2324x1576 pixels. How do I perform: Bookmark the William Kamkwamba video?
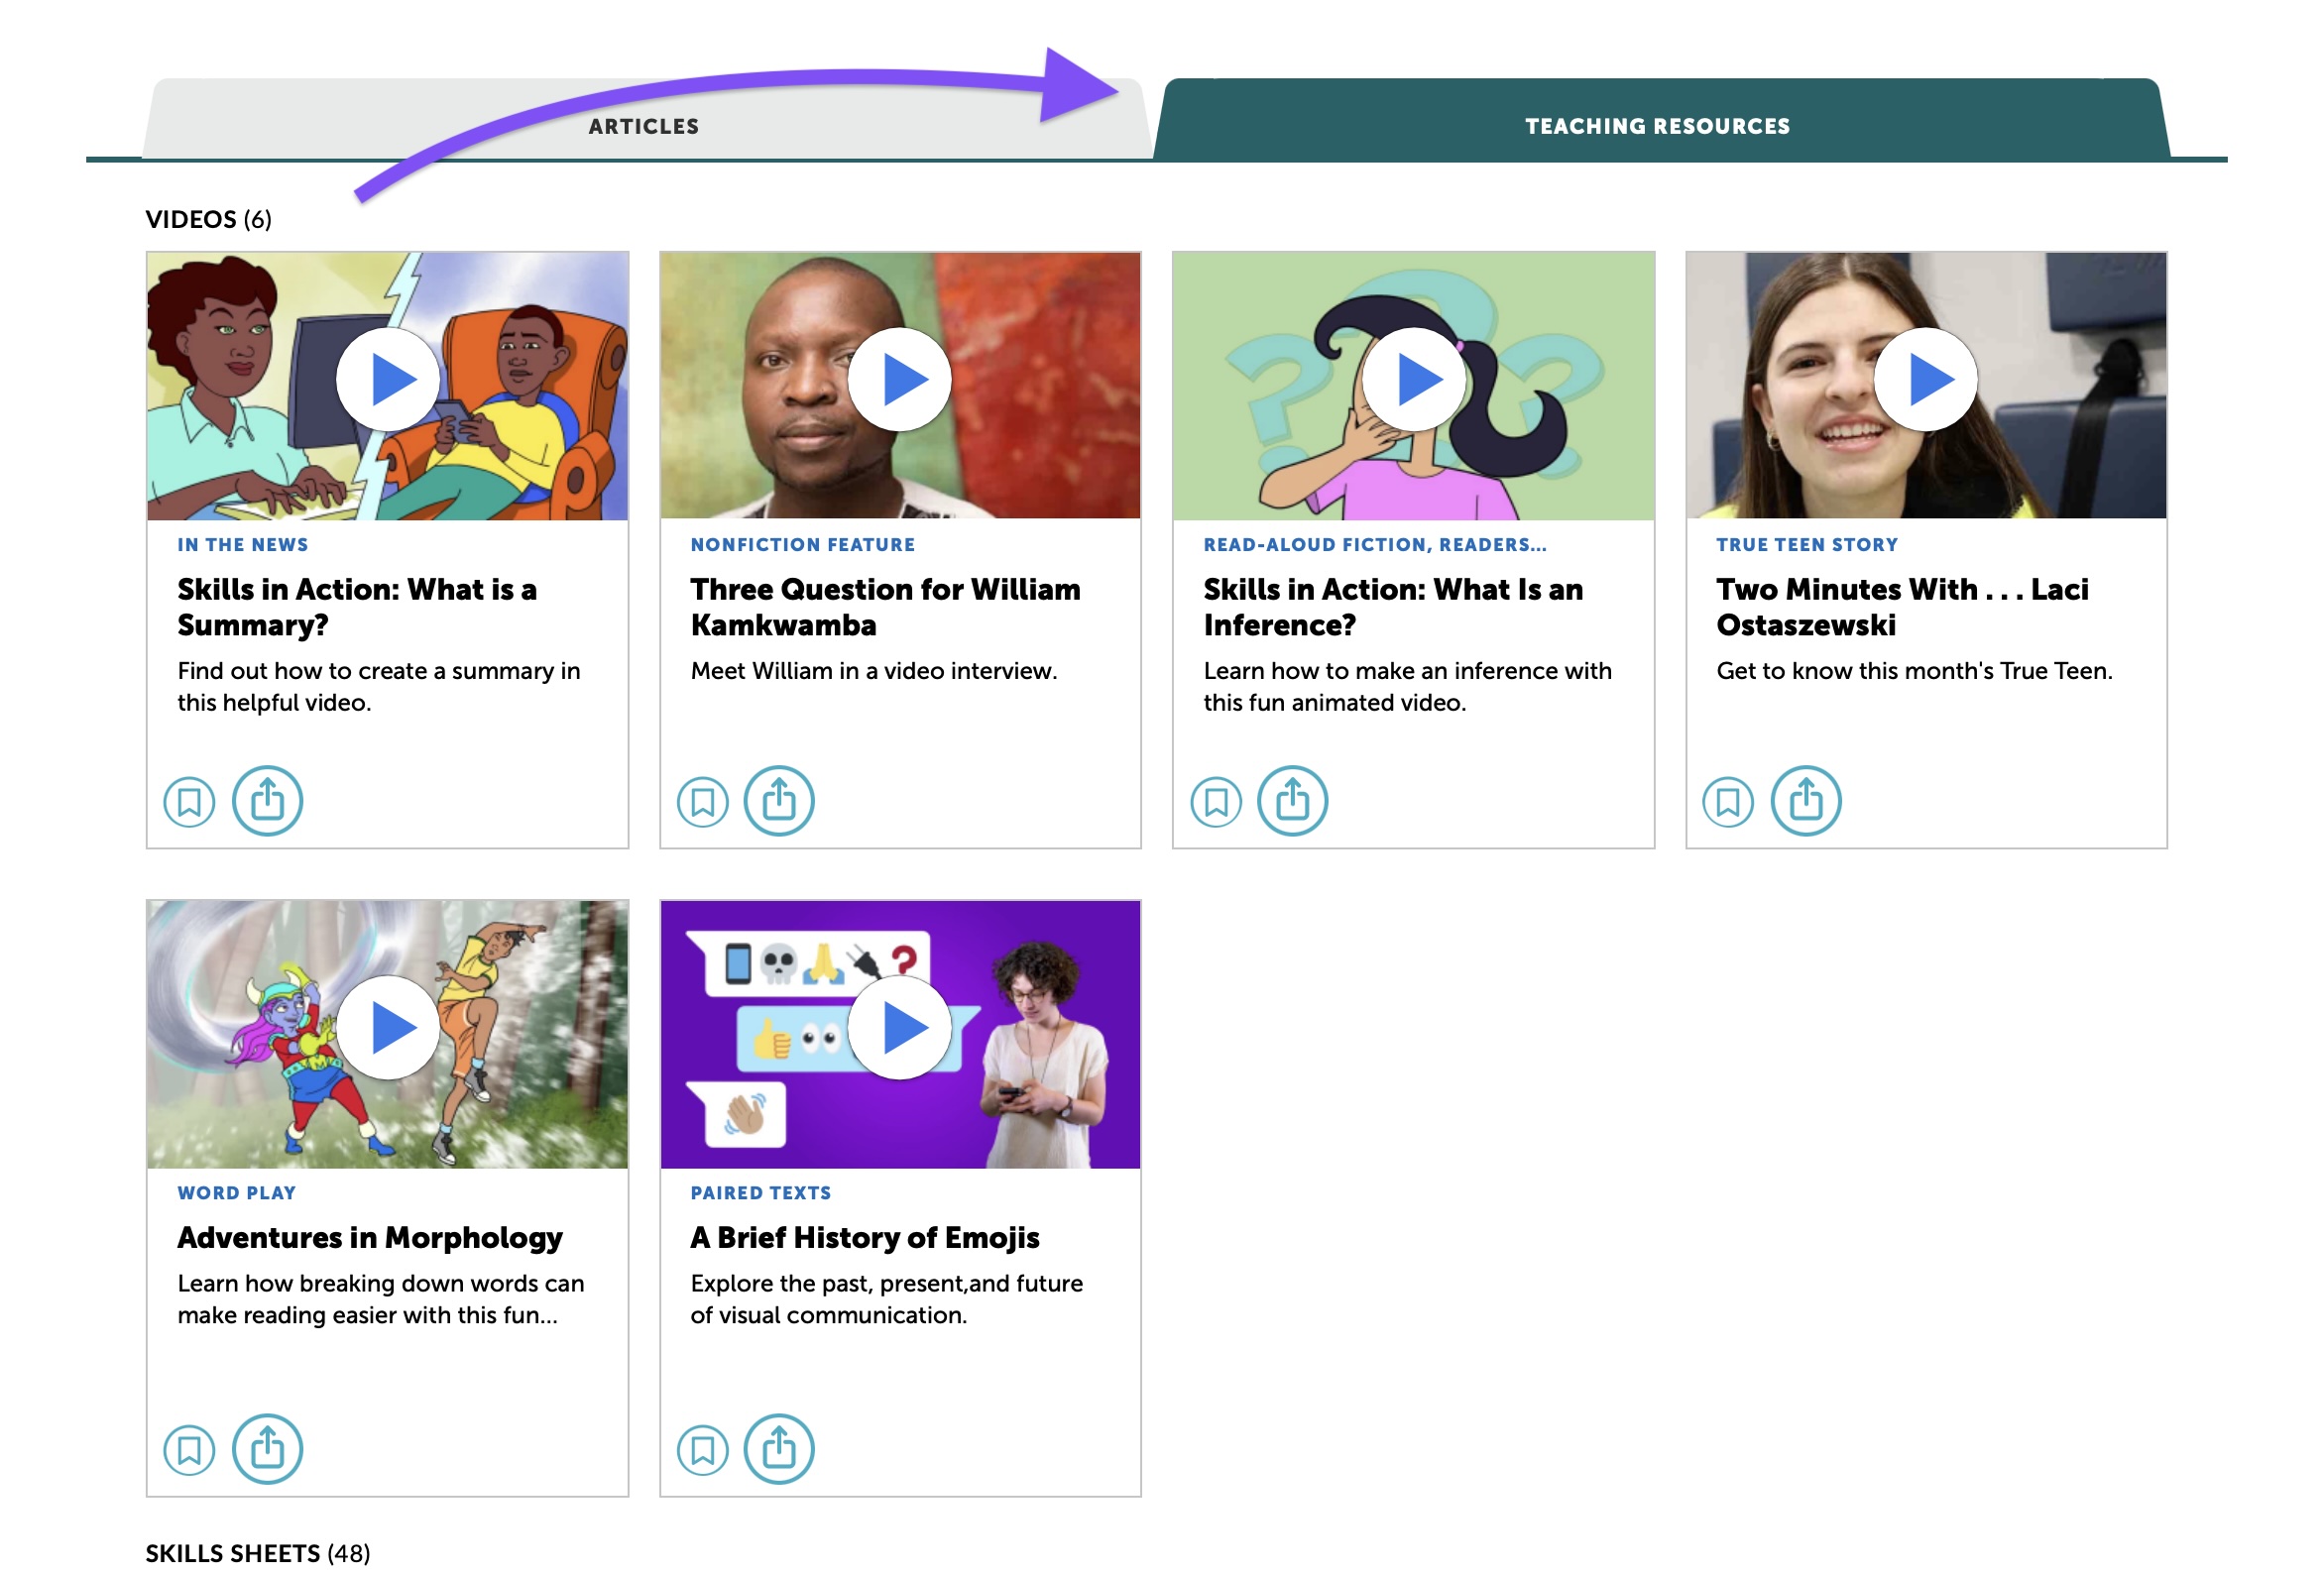(x=702, y=801)
